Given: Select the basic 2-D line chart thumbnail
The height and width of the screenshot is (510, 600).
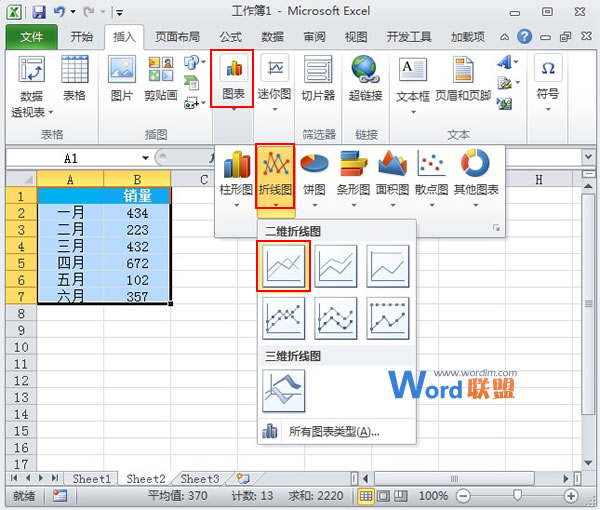Looking at the screenshot, I should pyautogui.click(x=284, y=266).
